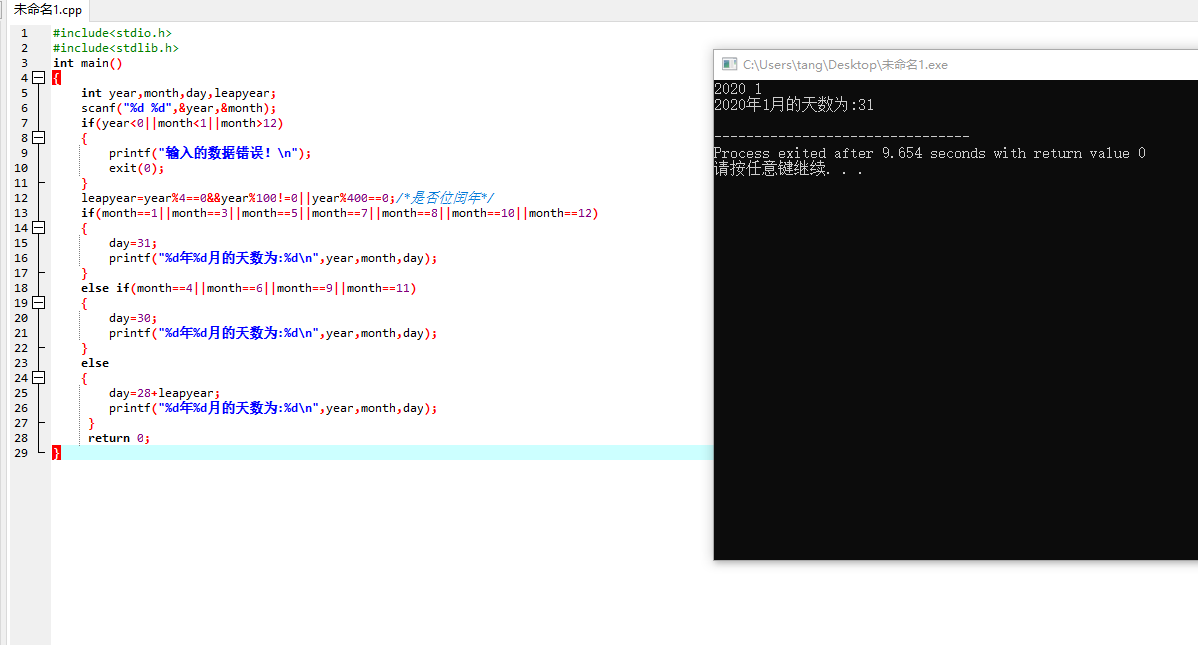This screenshot has height=645, width=1198.
Task: Collapse the main function fold at line 4
Action: point(38,78)
